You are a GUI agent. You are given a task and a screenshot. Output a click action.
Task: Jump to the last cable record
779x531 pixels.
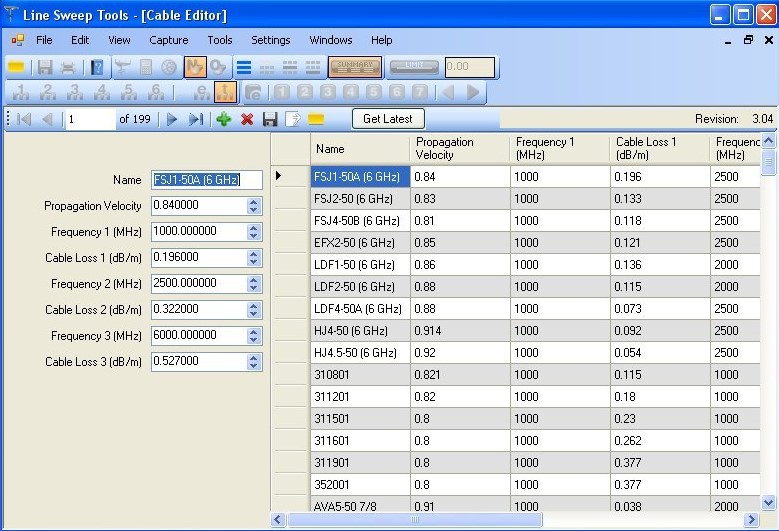coord(196,119)
